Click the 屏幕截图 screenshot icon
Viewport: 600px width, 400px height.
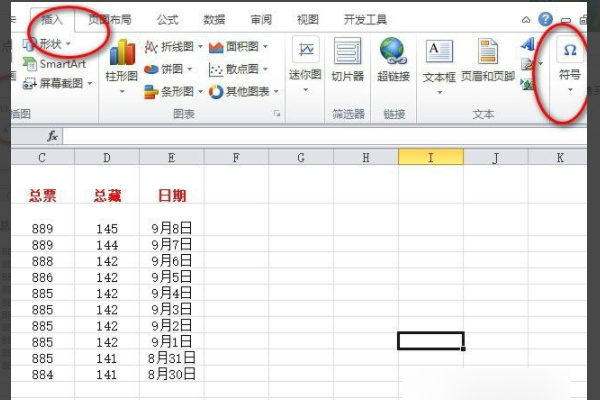pos(29,83)
